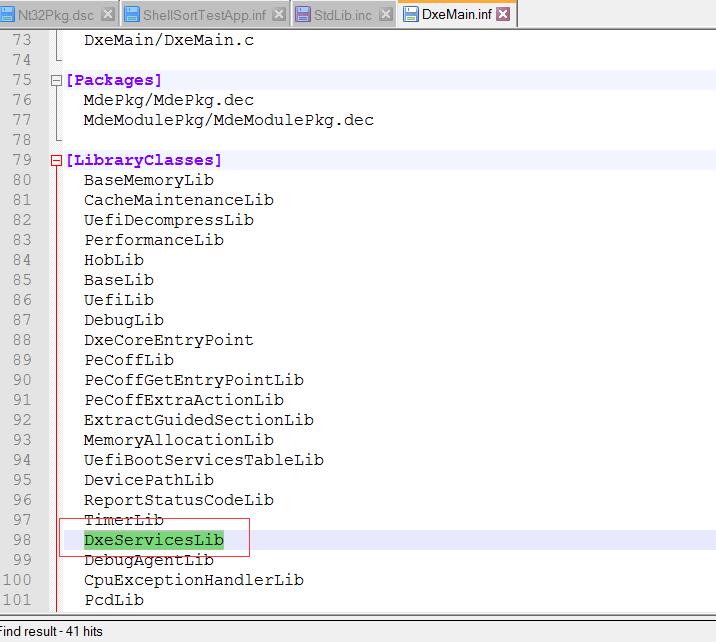Click the highlighted DxeServicesLib entry
Screen dimensions: 716x642
[x=154, y=540]
